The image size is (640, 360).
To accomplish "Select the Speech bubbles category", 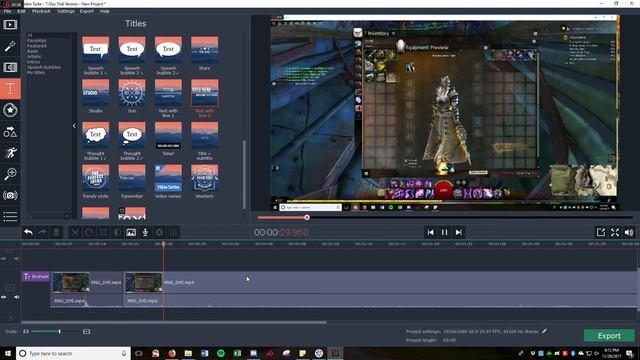I will 44,67.
